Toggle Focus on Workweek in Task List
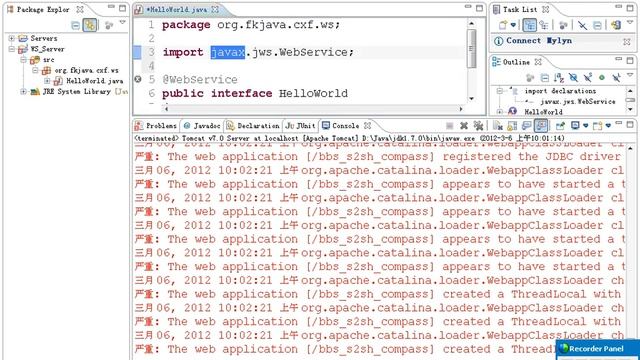640x360 pixels. click(x=563, y=25)
